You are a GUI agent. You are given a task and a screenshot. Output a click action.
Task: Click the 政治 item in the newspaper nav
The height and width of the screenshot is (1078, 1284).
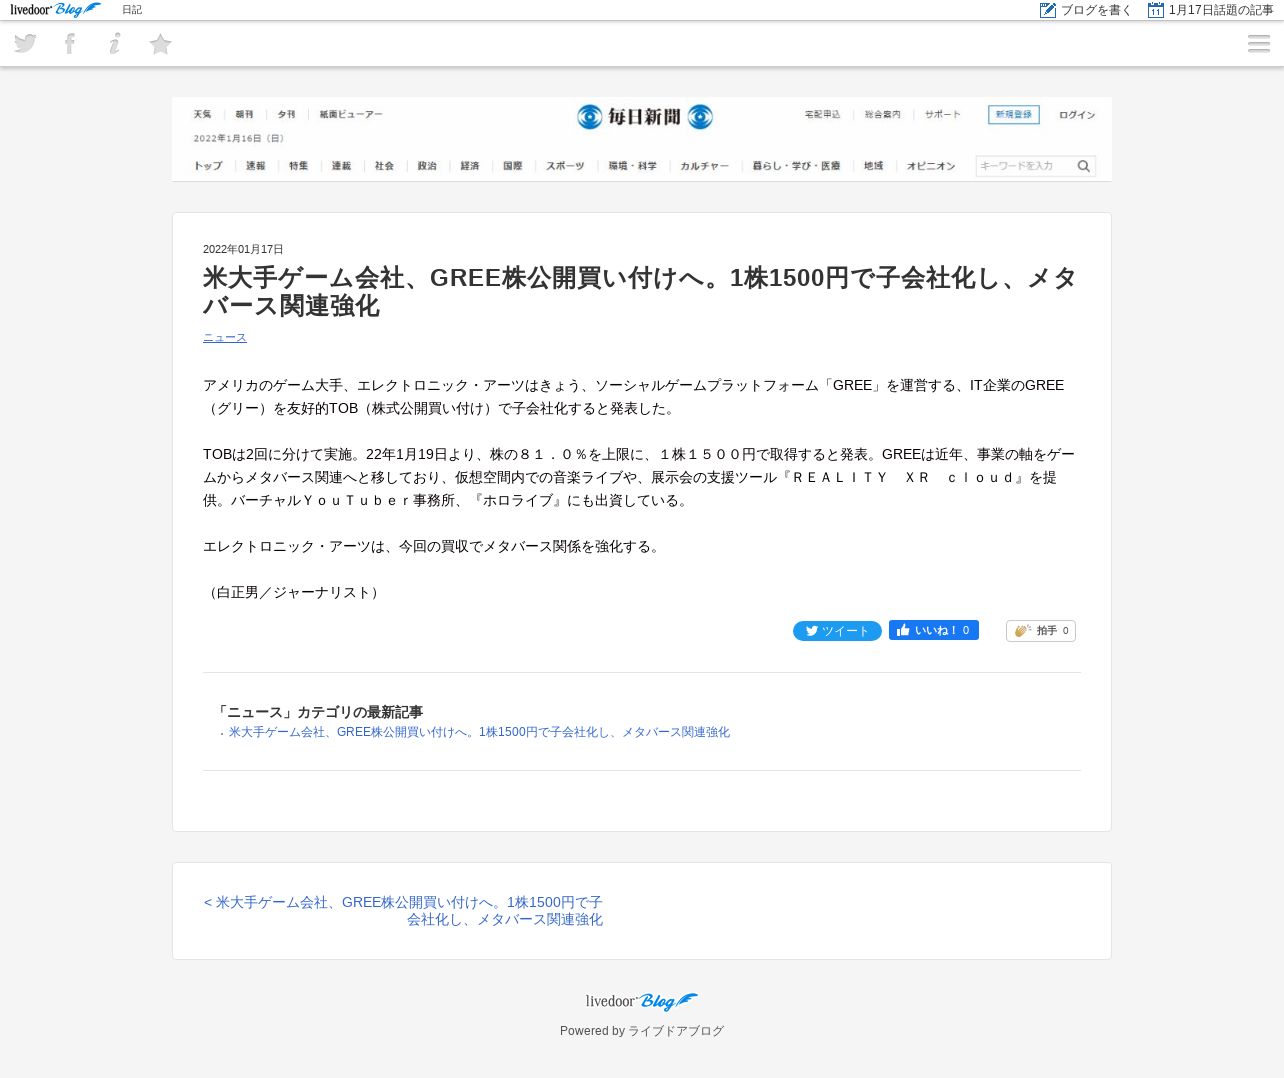(x=427, y=166)
